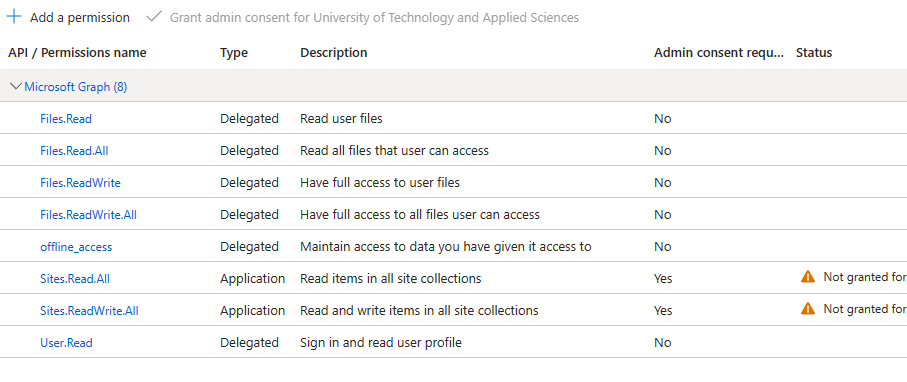Click the Type column header
The height and width of the screenshot is (382, 907).
click(234, 53)
